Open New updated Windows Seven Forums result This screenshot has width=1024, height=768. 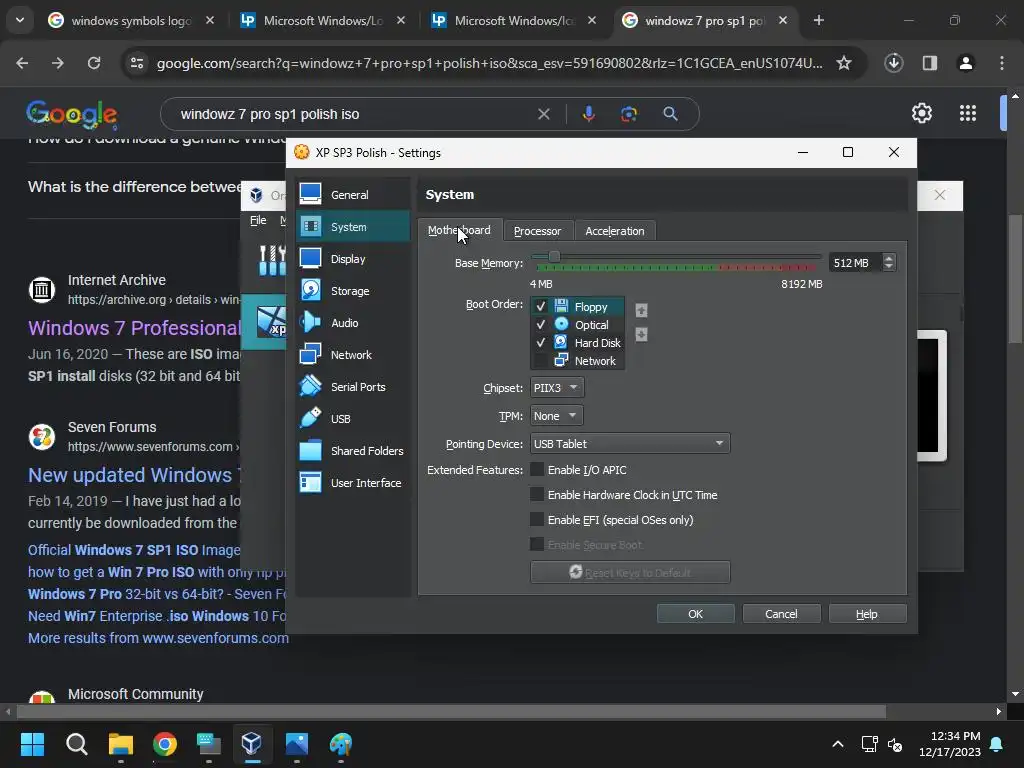click(x=134, y=475)
